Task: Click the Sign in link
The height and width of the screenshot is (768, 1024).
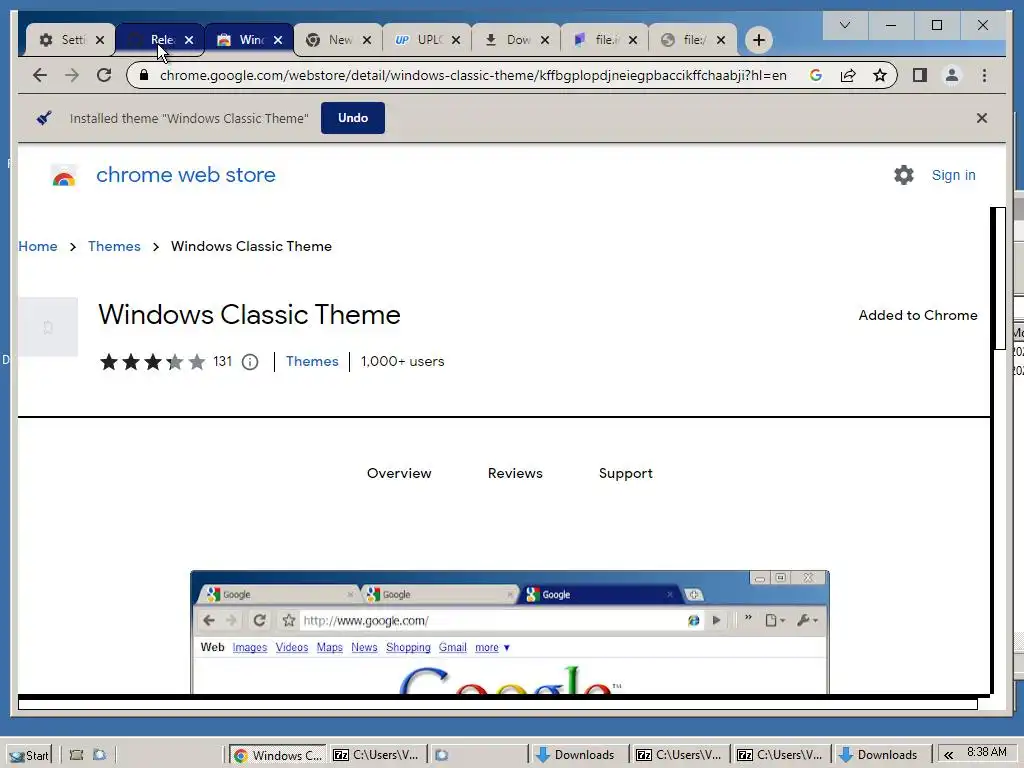Action: click(x=953, y=175)
